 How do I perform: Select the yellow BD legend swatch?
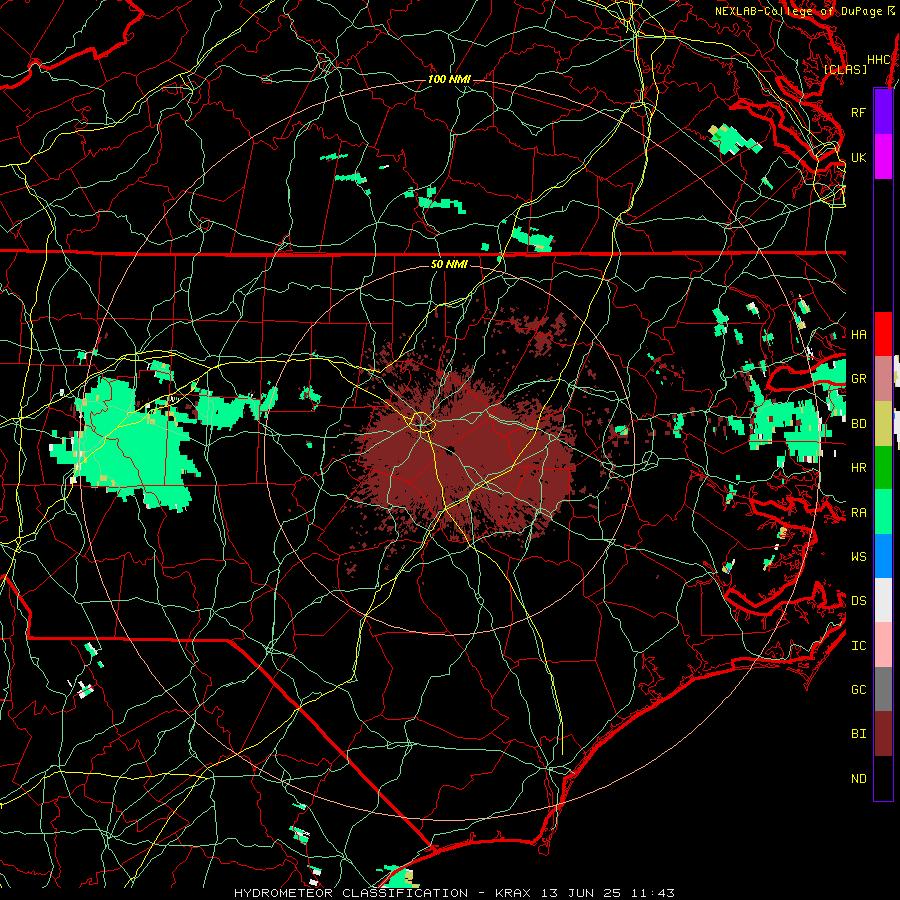point(883,424)
